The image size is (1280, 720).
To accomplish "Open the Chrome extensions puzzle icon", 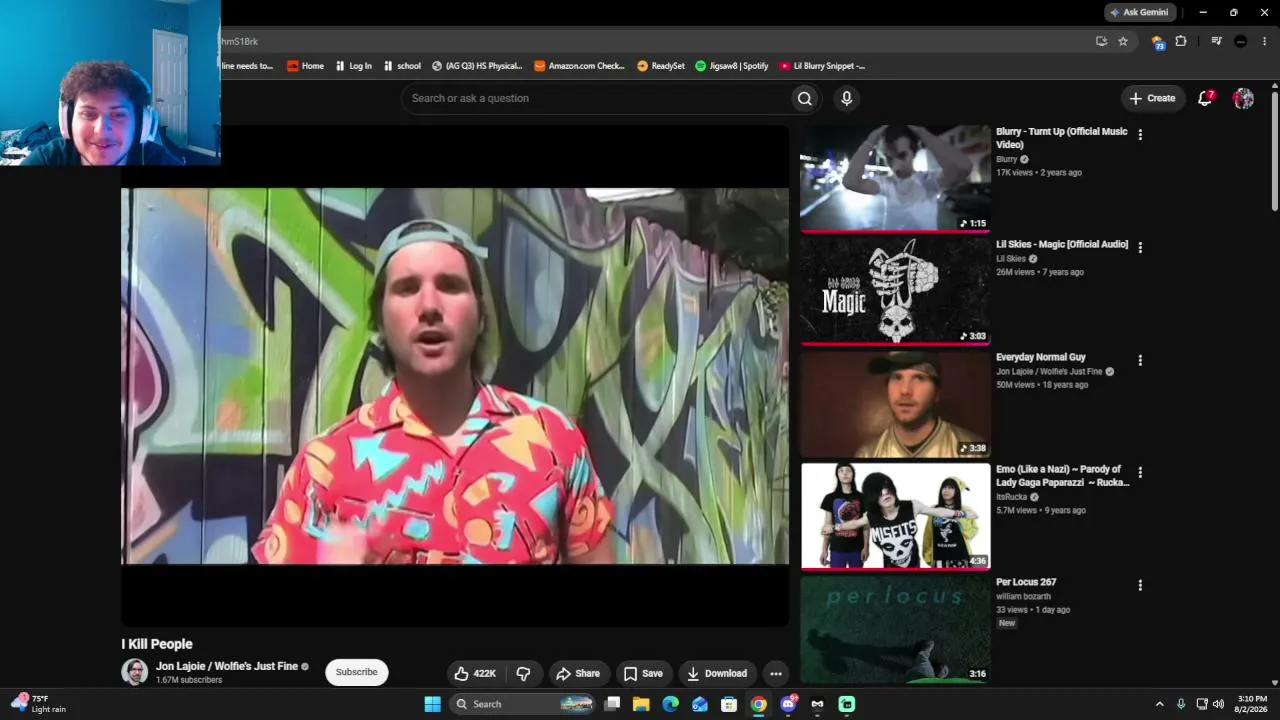I will (1181, 41).
